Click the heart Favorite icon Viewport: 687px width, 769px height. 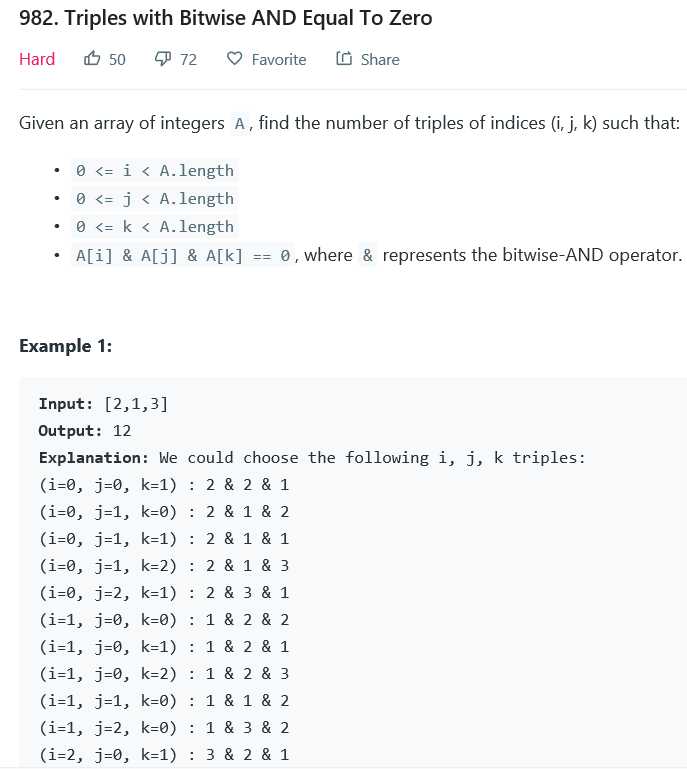(235, 59)
